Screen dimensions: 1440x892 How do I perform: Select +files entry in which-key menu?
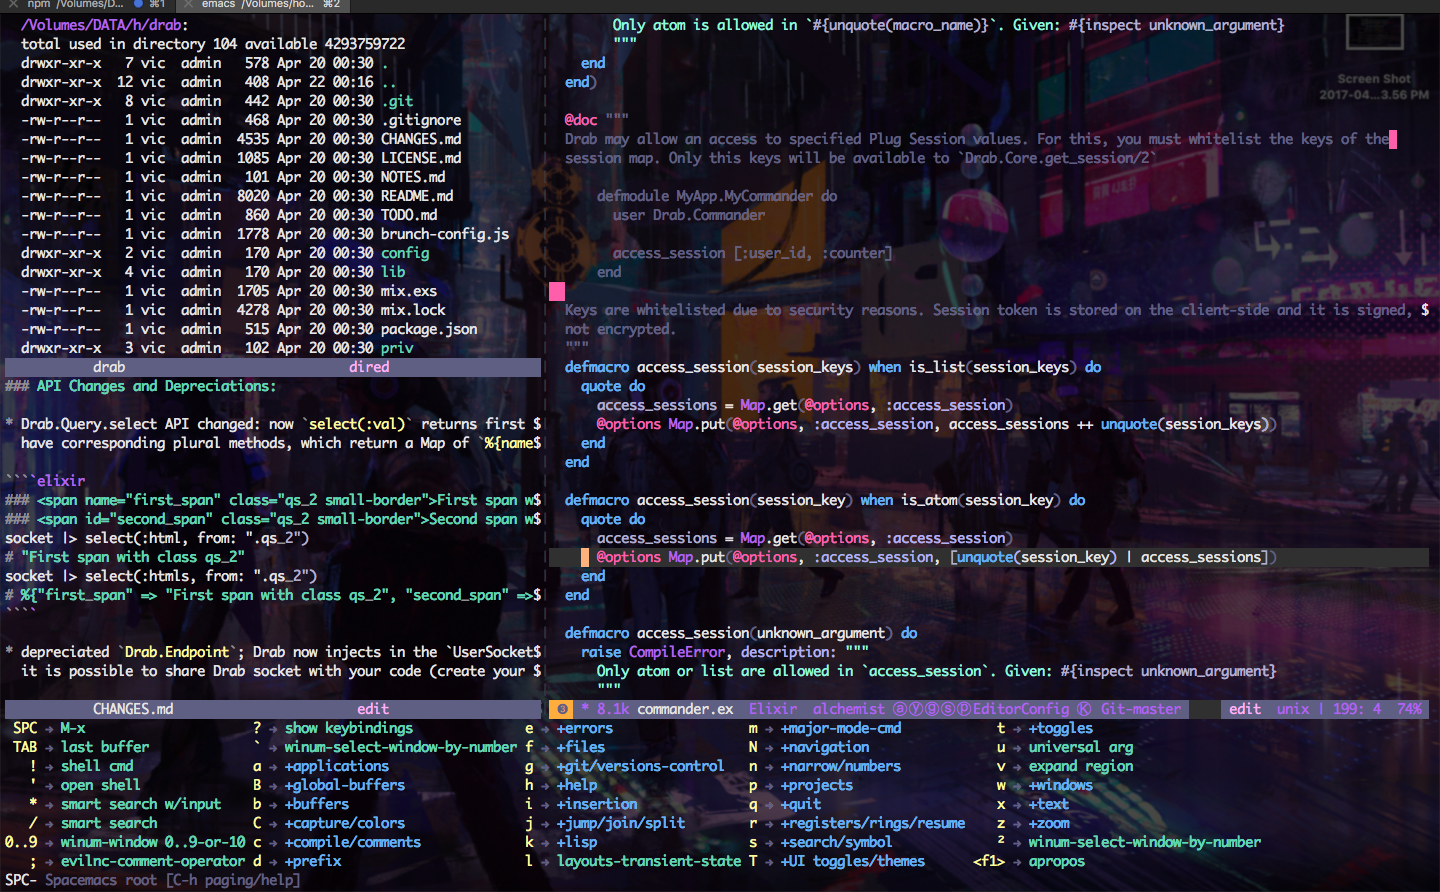(581, 747)
